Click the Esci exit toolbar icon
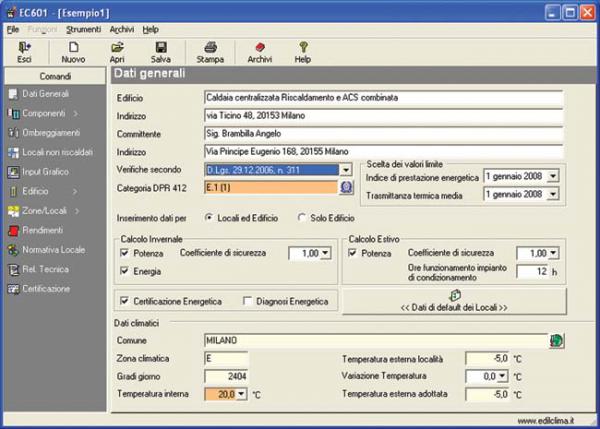 coord(24,47)
